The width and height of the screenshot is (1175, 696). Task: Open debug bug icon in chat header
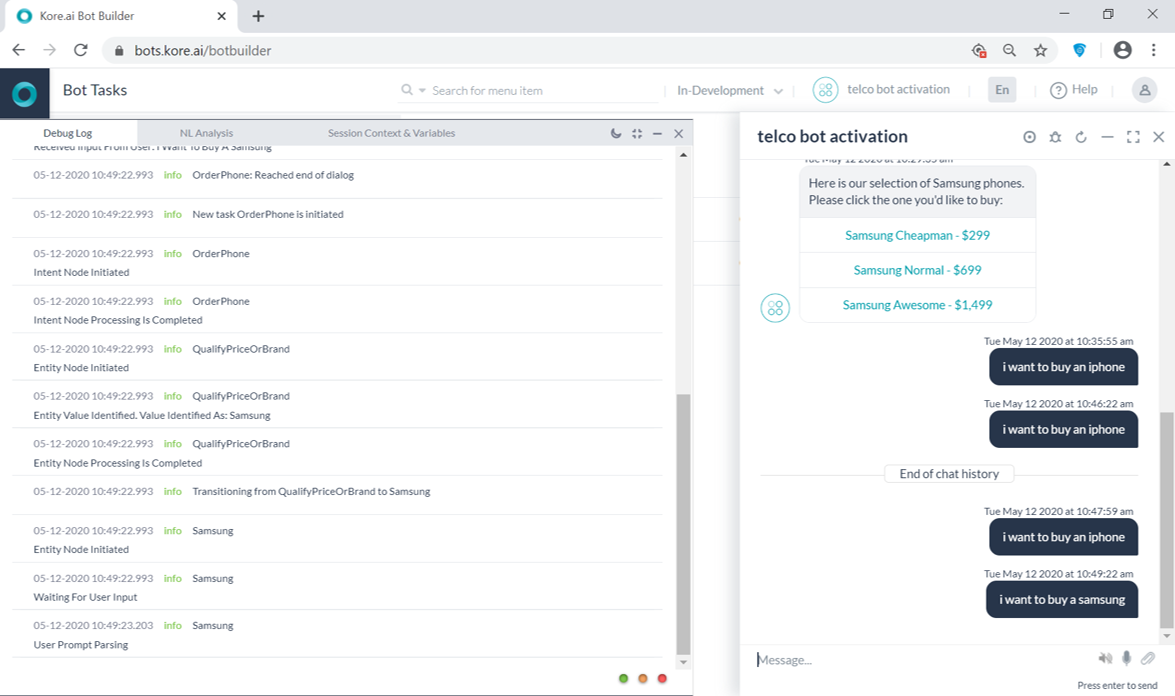(x=1055, y=137)
